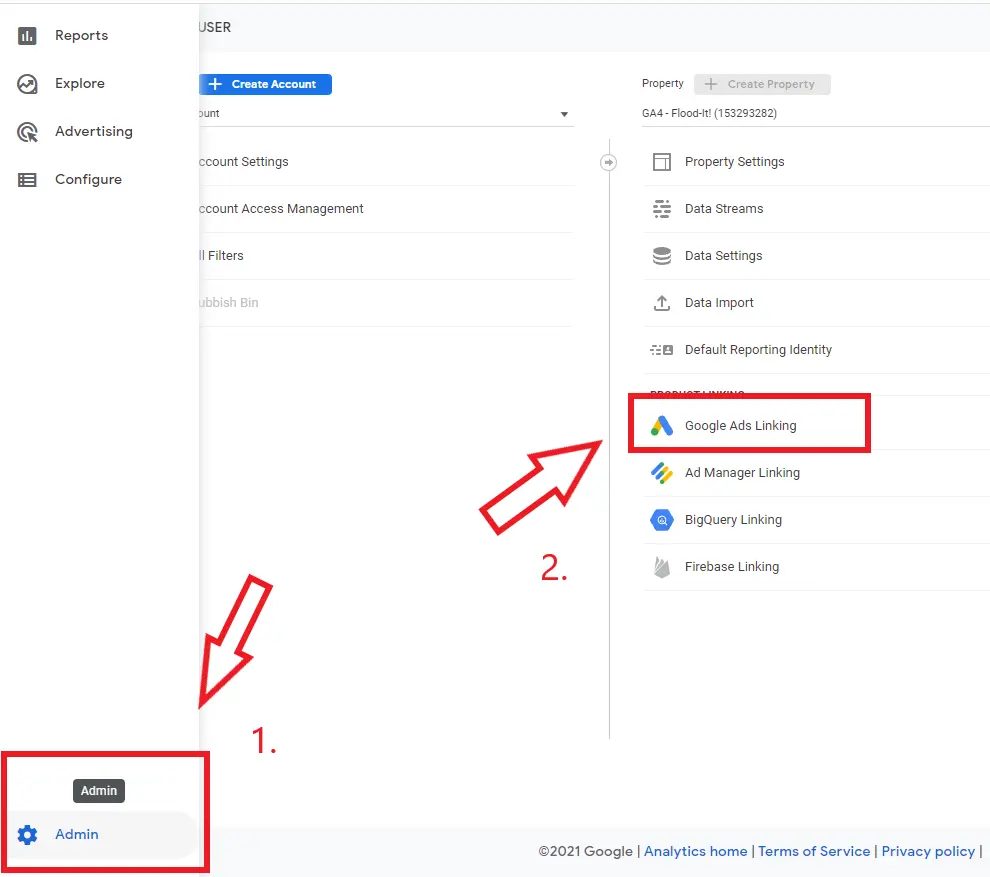Click the Privacy policy link
The height and width of the screenshot is (877, 990).
(x=928, y=851)
